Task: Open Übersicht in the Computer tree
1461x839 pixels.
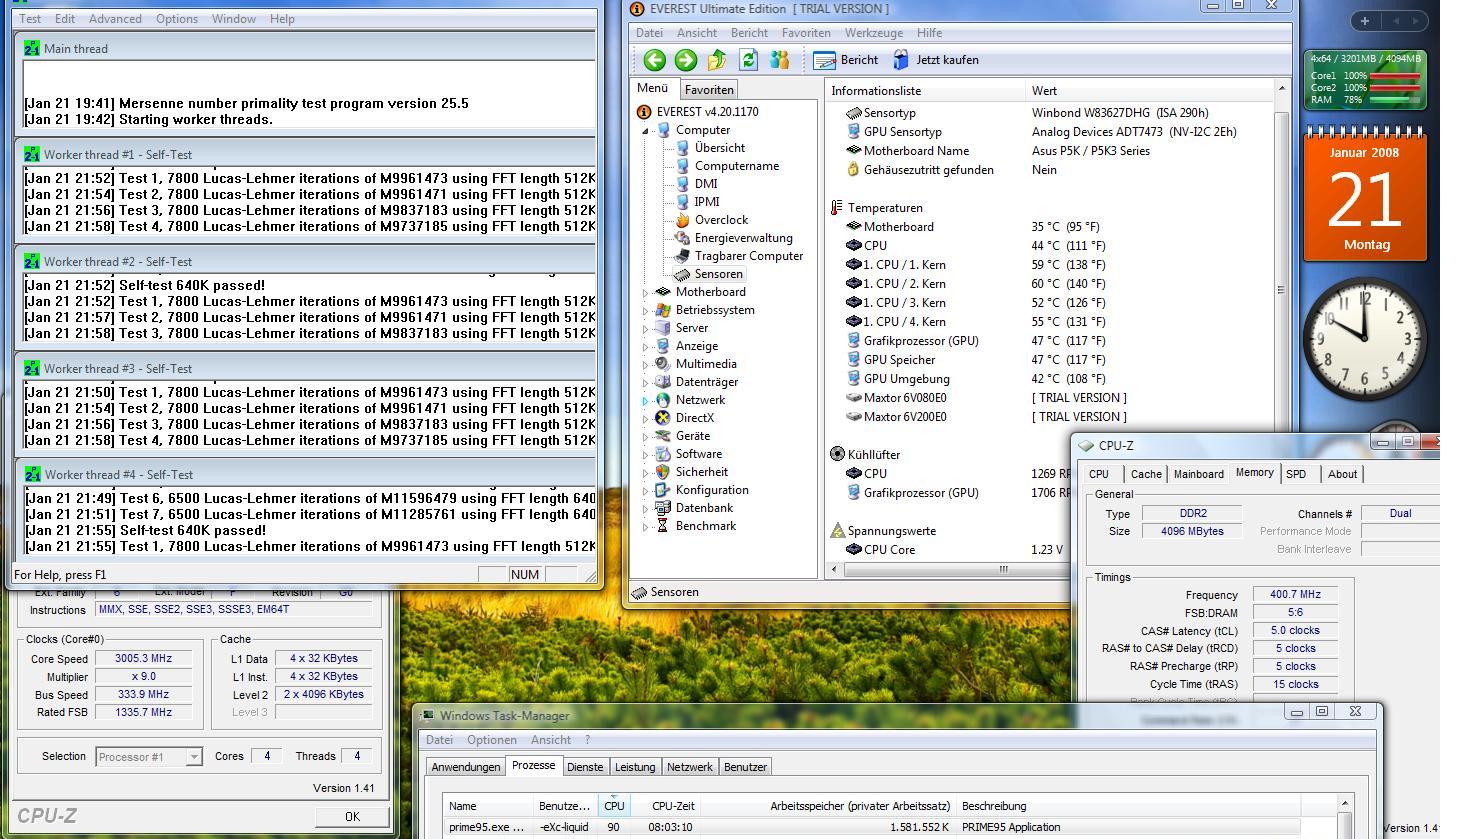Action: pos(720,148)
